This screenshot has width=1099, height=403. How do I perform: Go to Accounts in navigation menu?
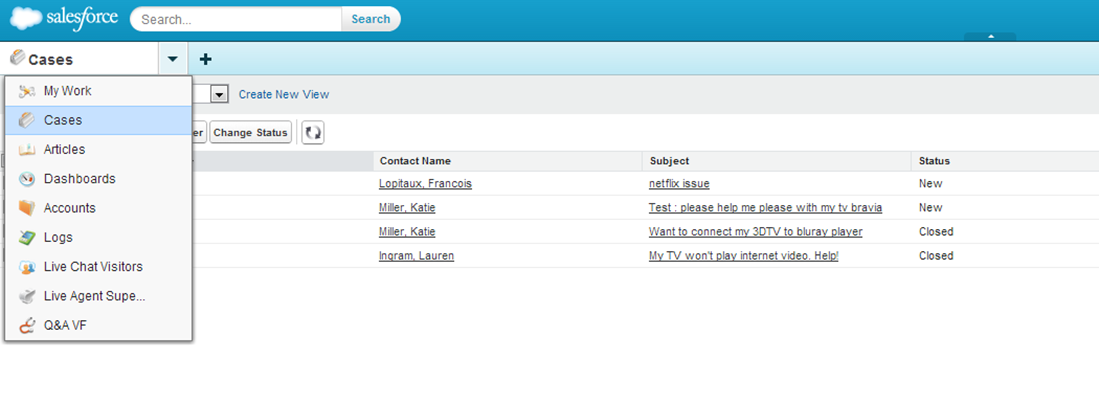click(98, 209)
